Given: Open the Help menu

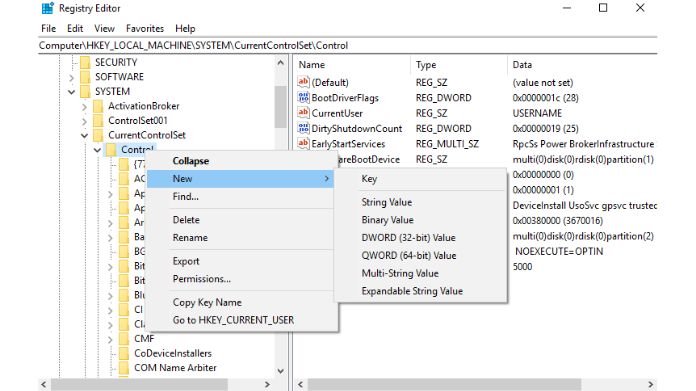Looking at the screenshot, I should tap(185, 28).
